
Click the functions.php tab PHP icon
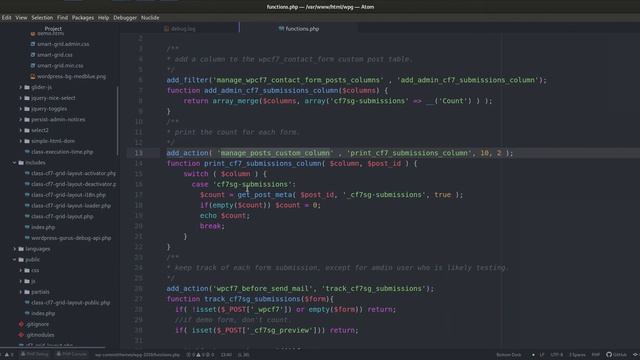pyautogui.click(x=281, y=29)
